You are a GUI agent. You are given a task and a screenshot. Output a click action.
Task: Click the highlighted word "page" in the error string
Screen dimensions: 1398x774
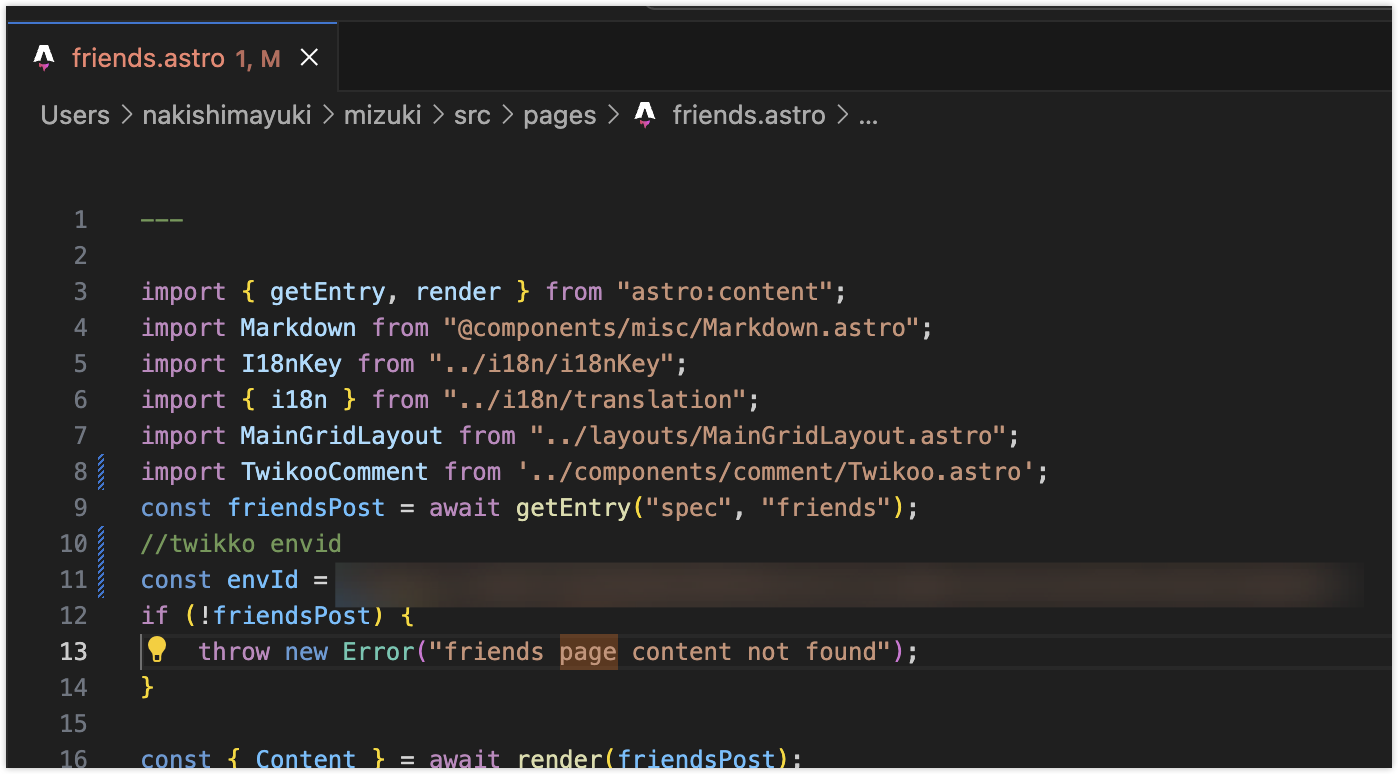(x=588, y=651)
